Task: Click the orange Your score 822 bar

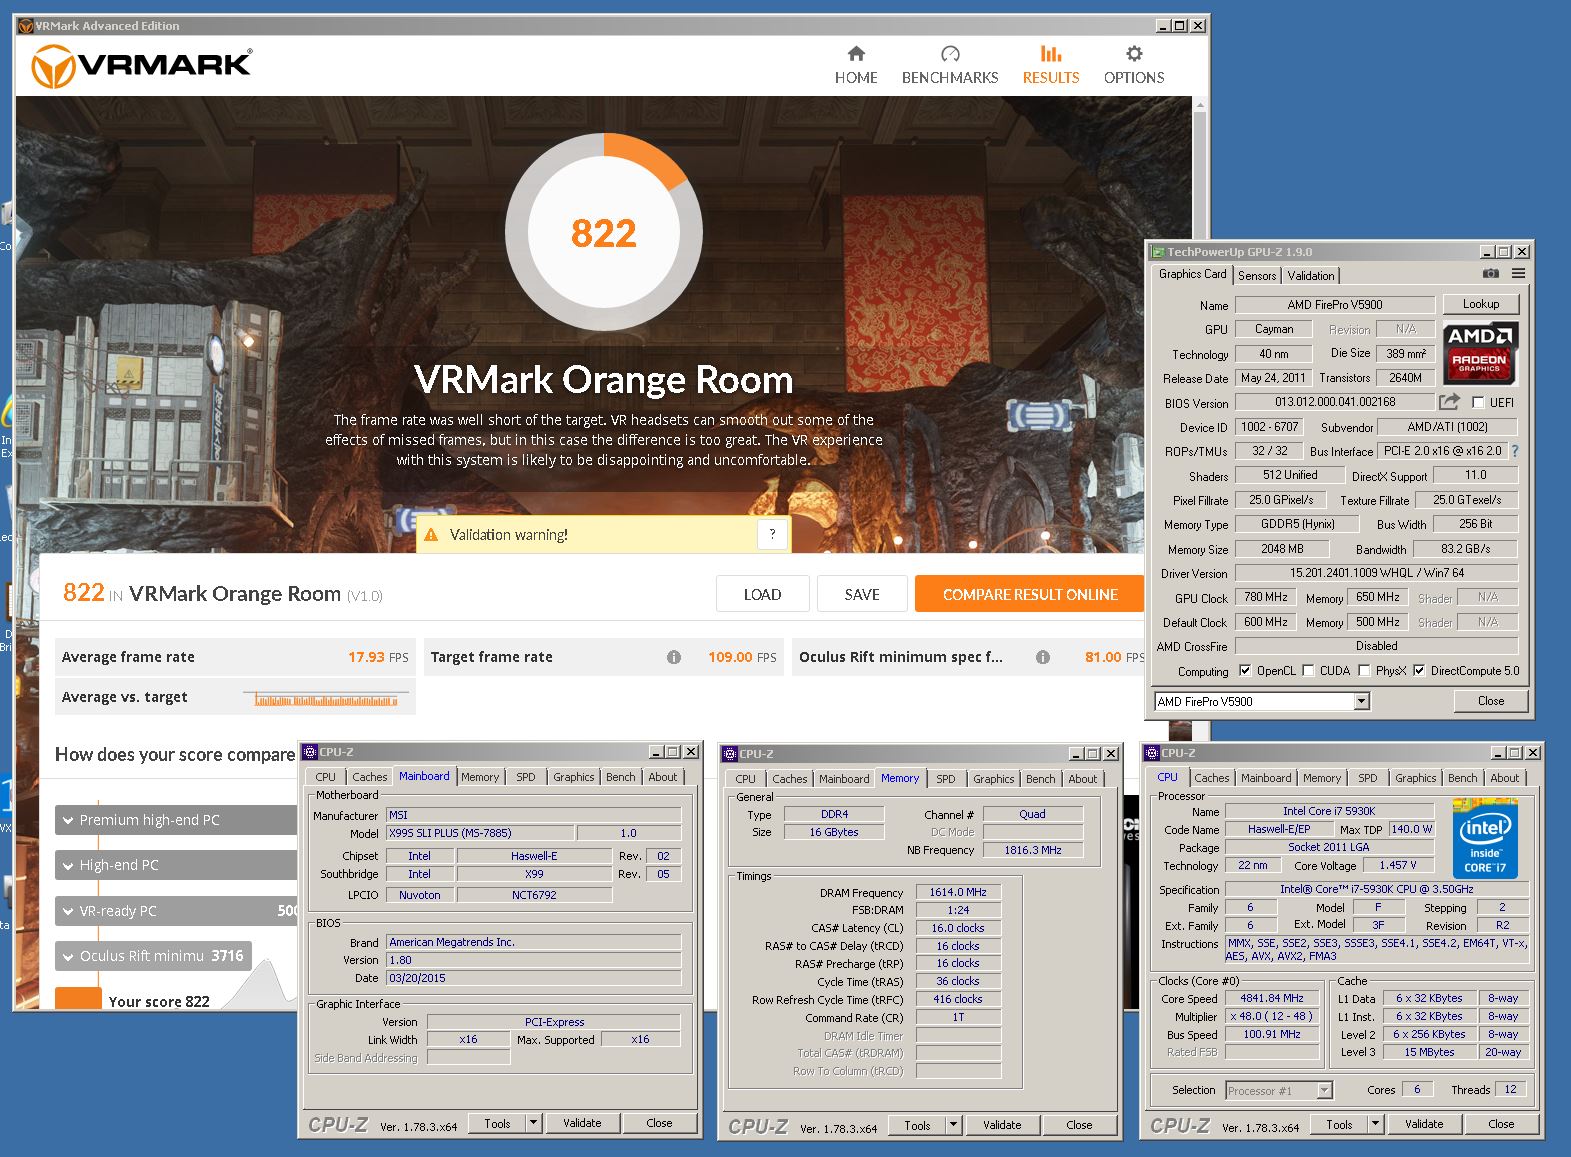Action: (x=79, y=998)
